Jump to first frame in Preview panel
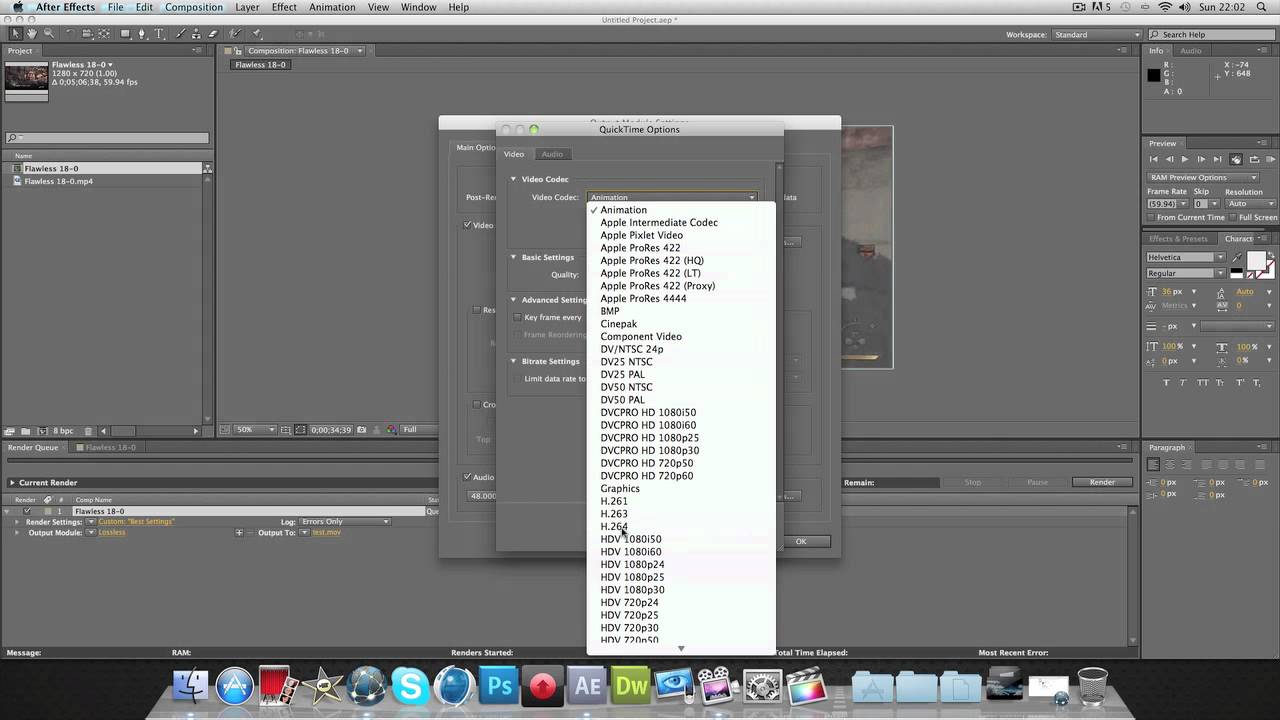The height and width of the screenshot is (720, 1280). 1154,159
